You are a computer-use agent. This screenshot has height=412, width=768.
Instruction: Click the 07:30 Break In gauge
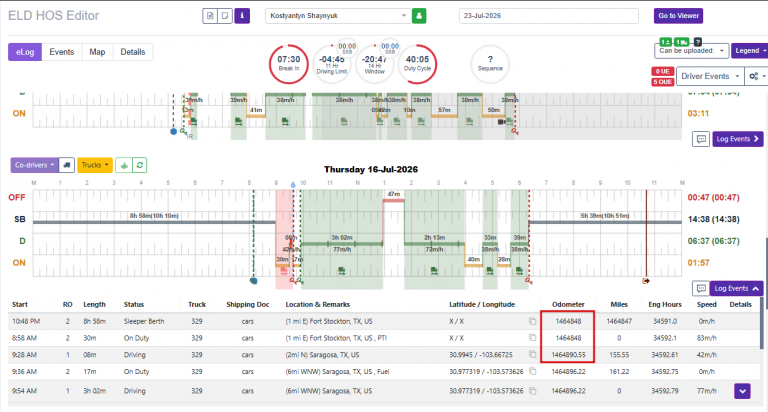(x=288, y=64)
